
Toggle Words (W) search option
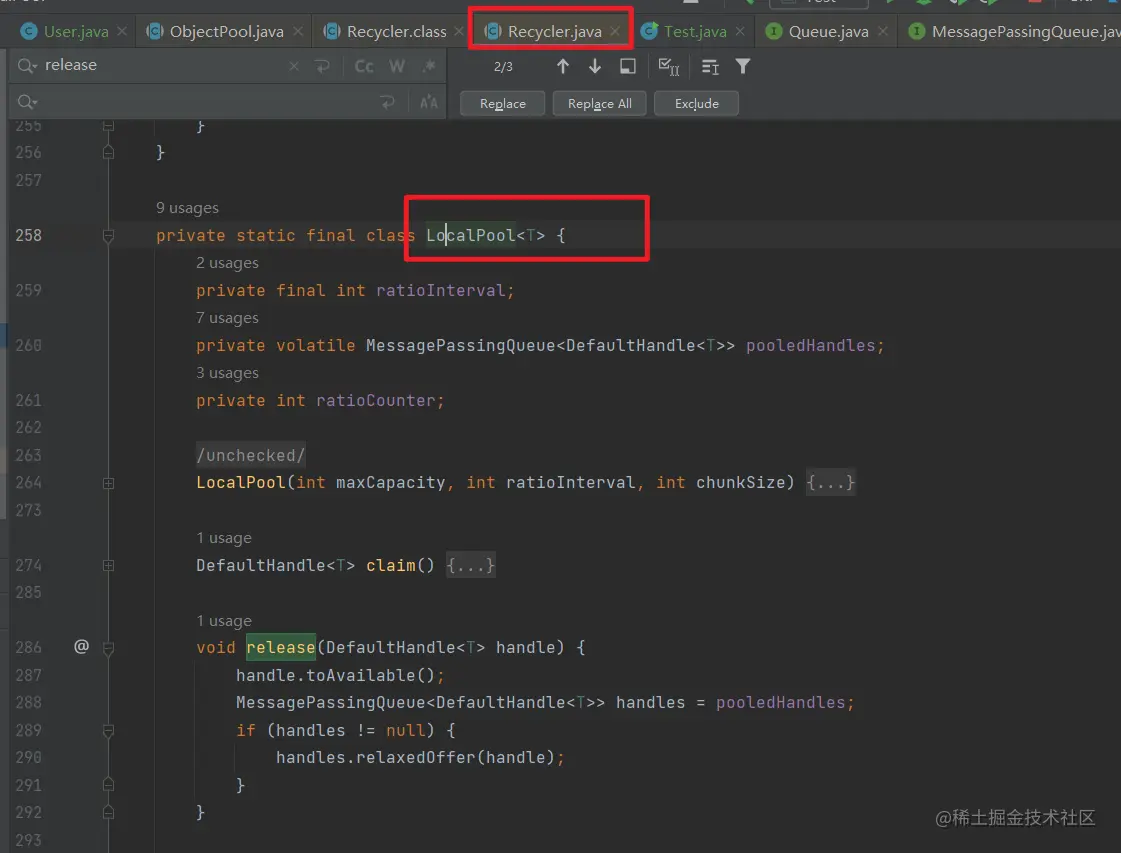click(397, 66)
